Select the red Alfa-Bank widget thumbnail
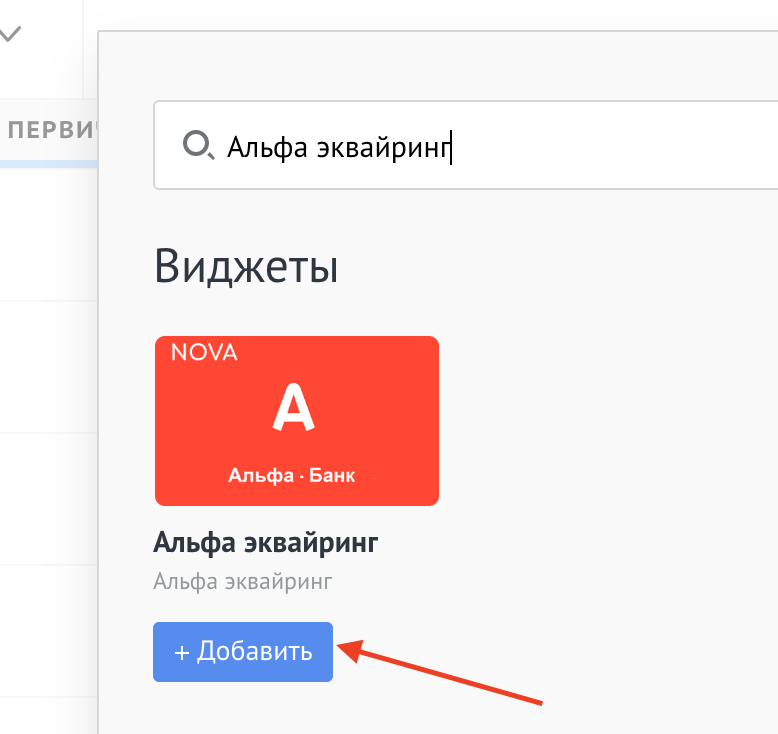Image resolution: width=778 pixels, height=734 pixels. click(x=296, y=421)
